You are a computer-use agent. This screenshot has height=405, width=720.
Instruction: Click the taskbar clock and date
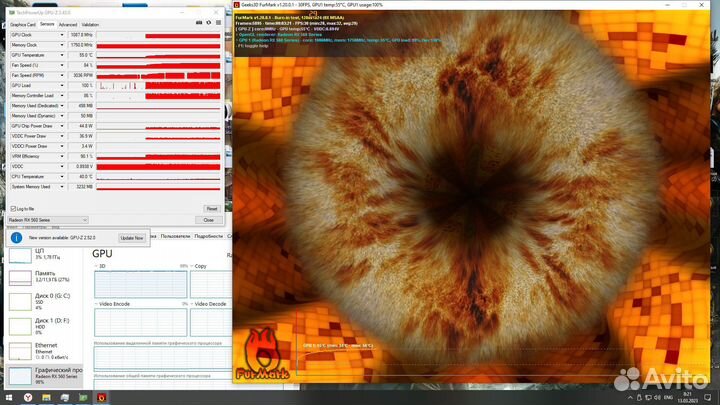687,398
